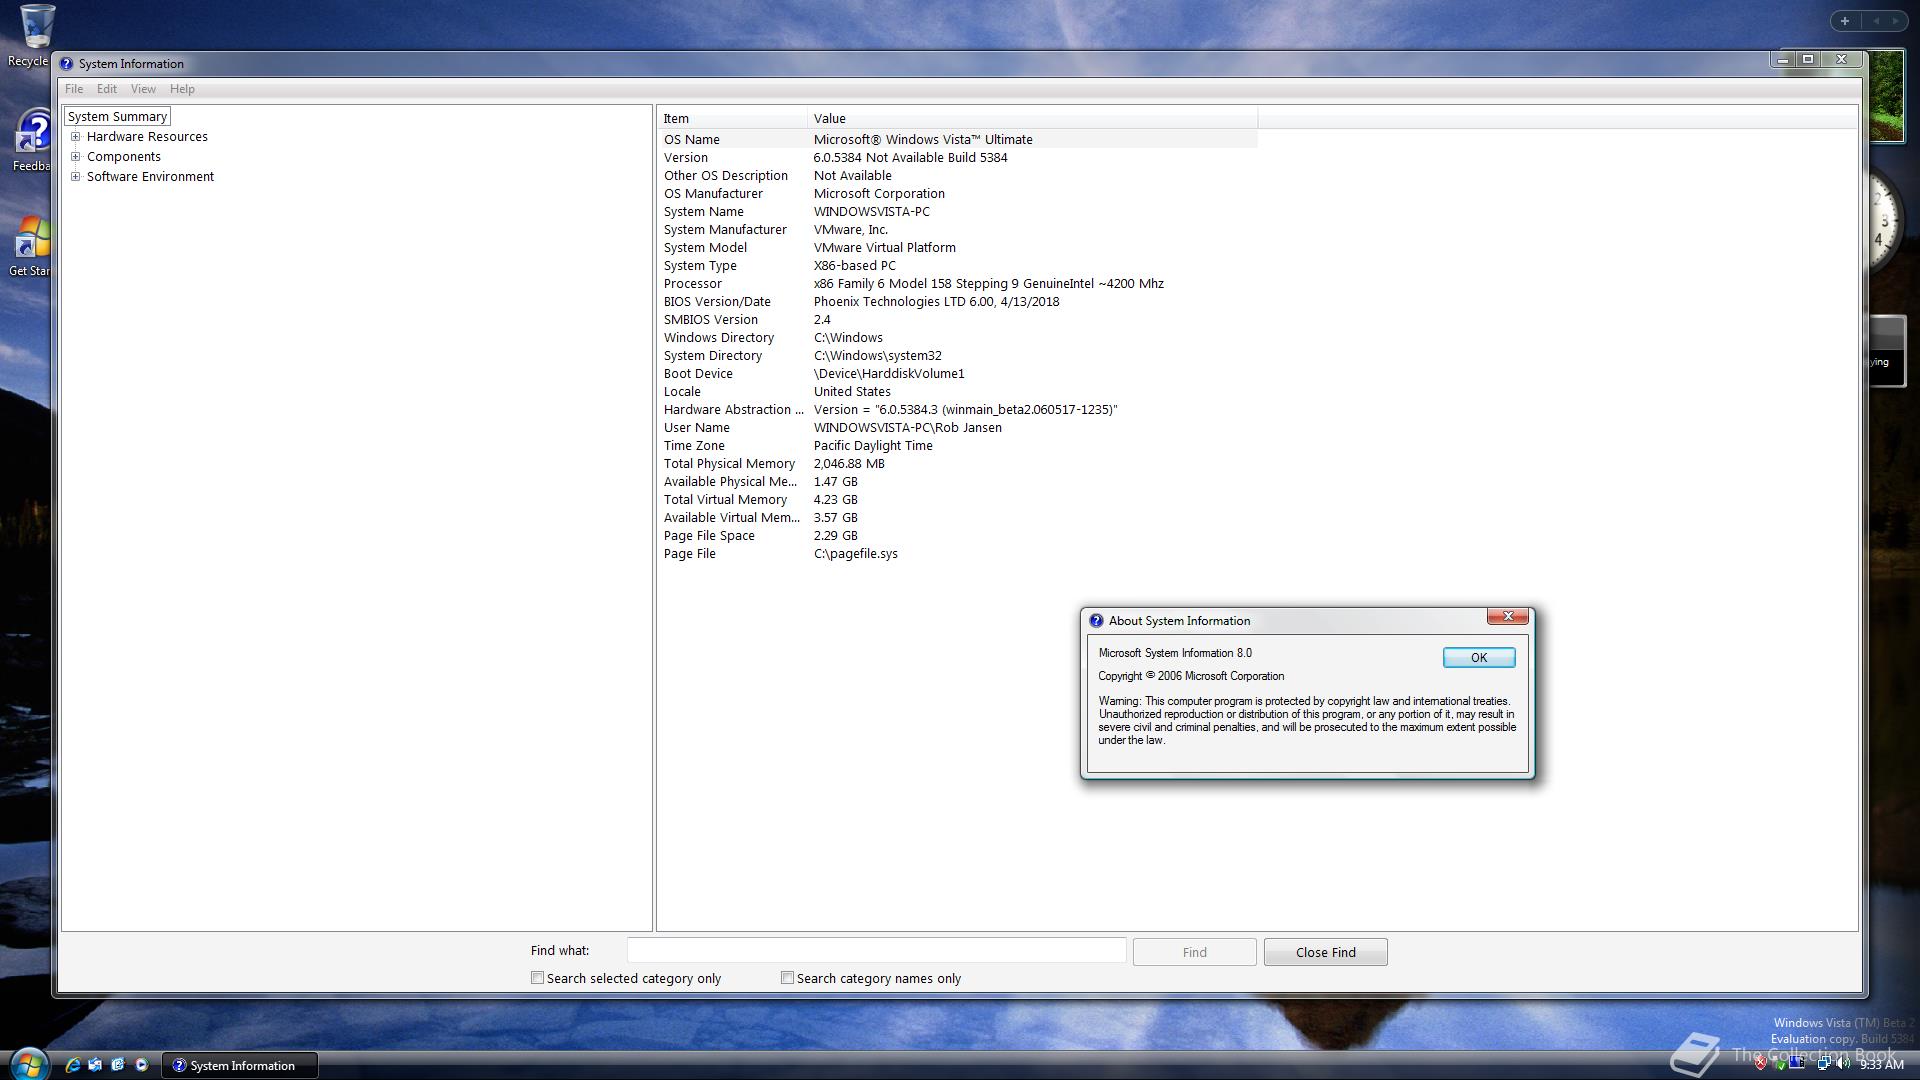Viewport: 1920px width, 1080px height.
Task: Click the About System Information dialog icon
Action: (1095, 620)
